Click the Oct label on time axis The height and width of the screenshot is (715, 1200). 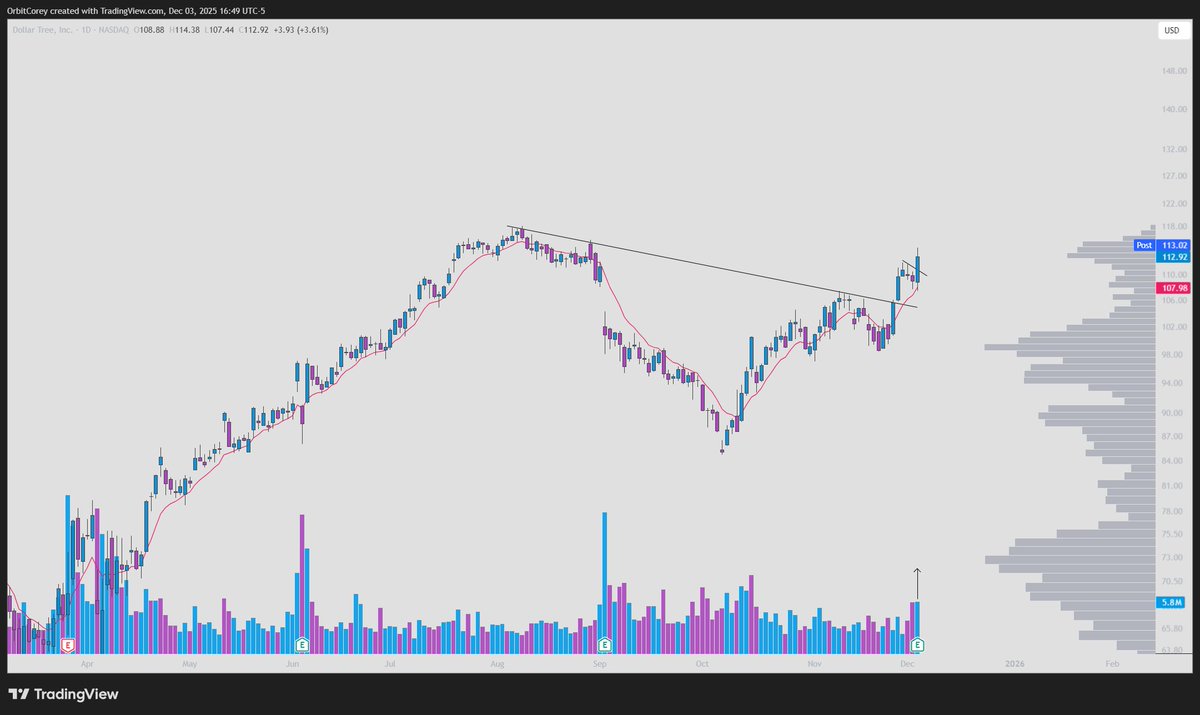[702, 663]
